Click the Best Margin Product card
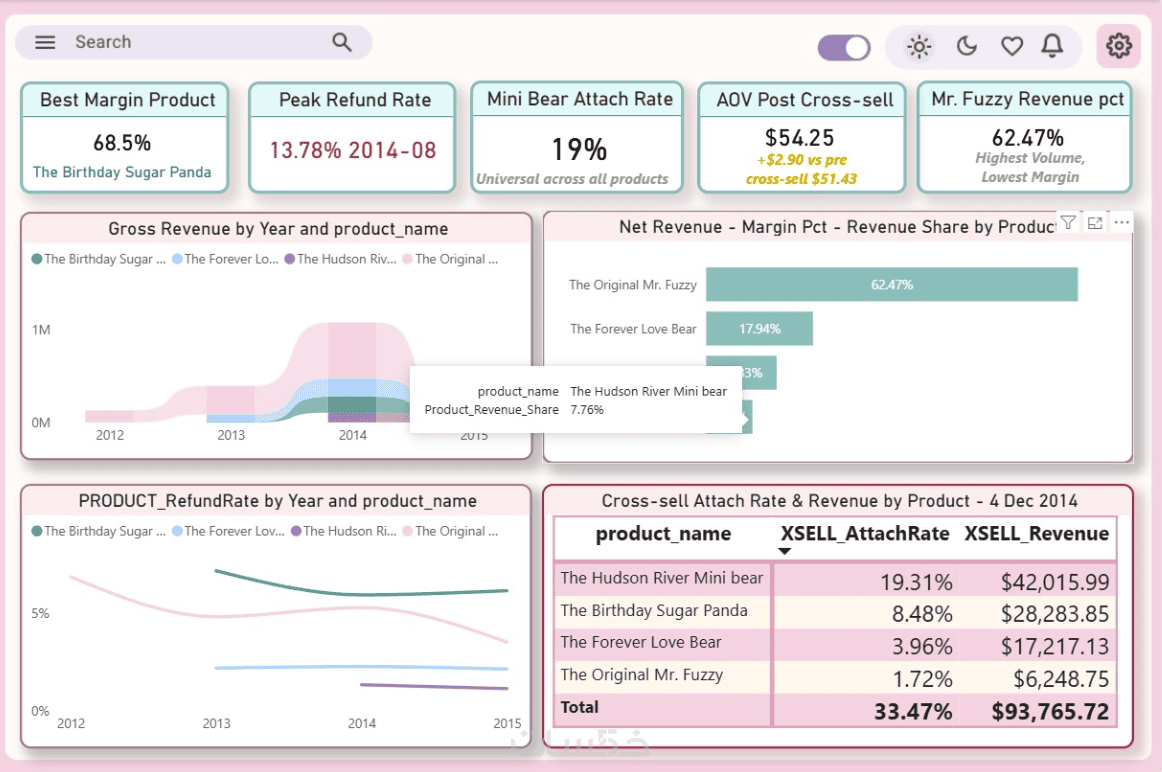 click(x=124, y=138)
